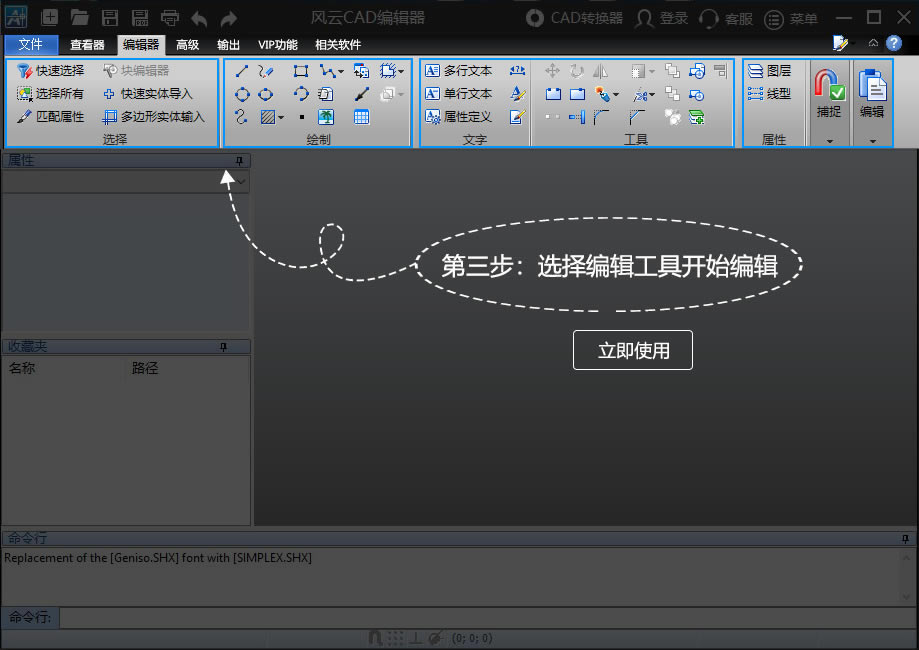Click the Table insert icon in 绘制 panel
Screen dimensions: 919x650
point(361,117)
